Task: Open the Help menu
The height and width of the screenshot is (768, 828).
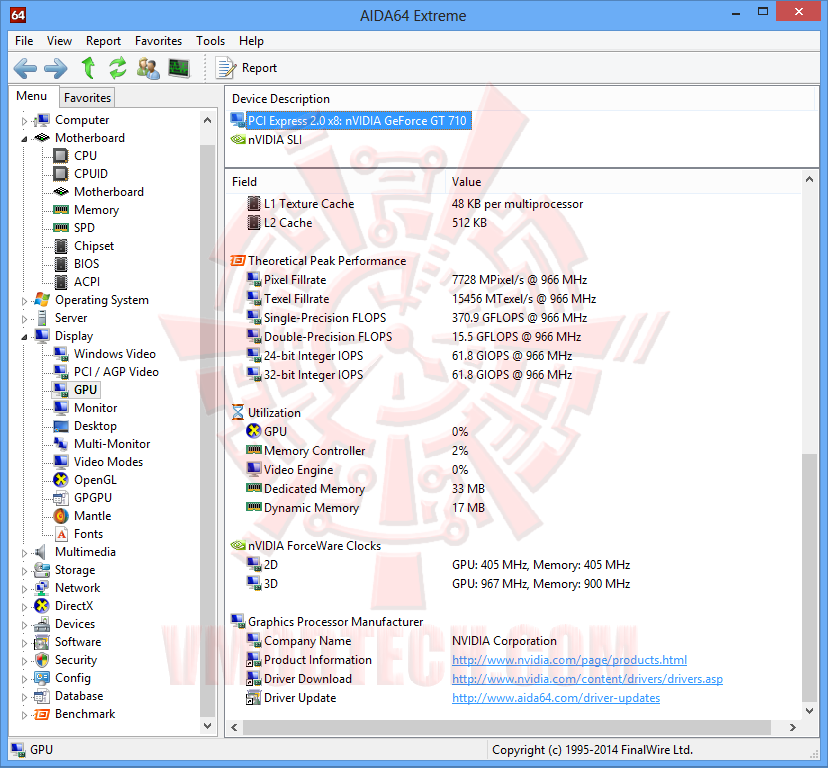Action: (x=251, y=41)
